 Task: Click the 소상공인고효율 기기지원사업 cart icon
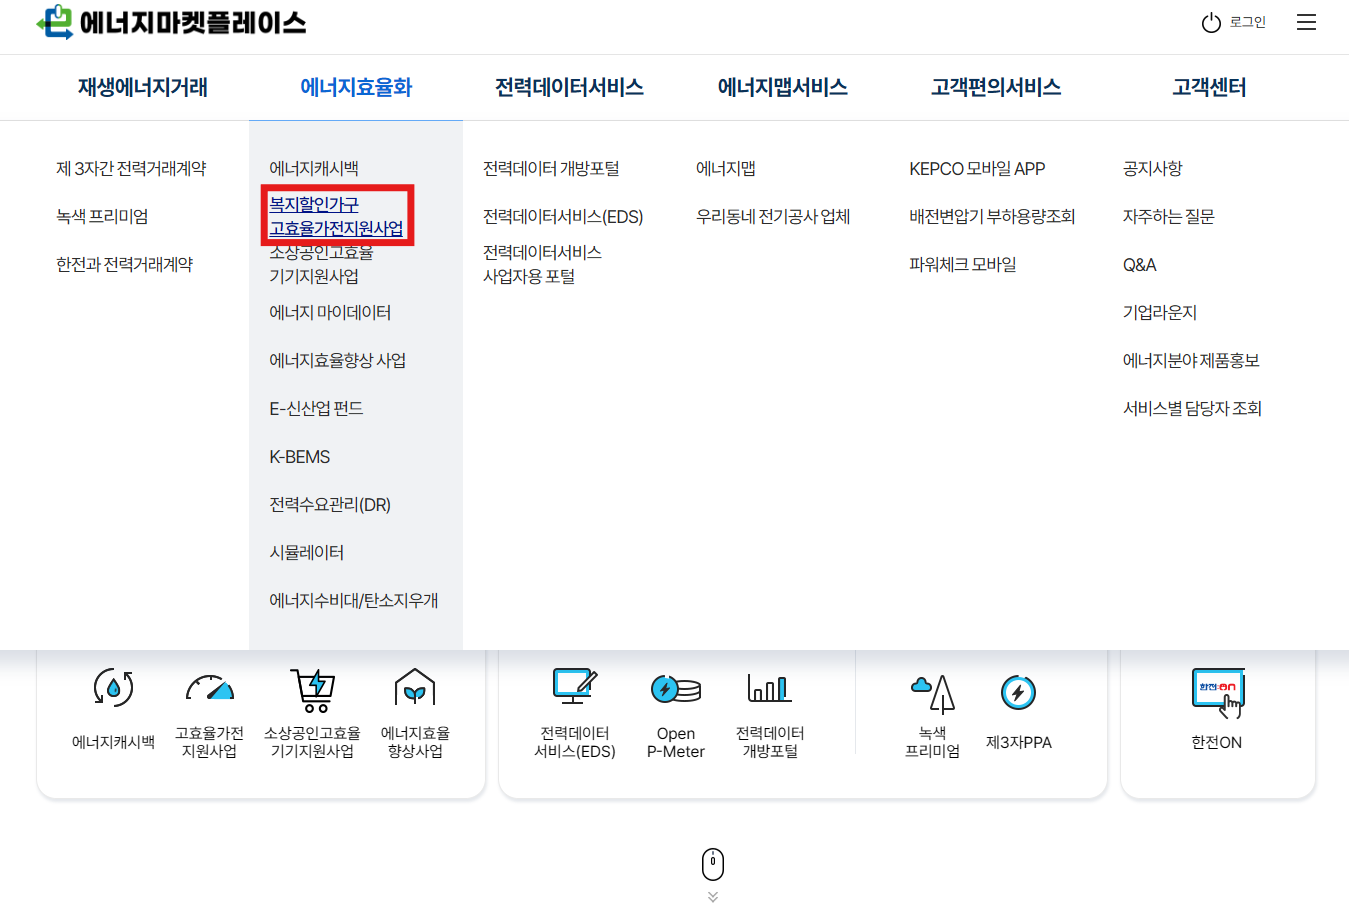(x=313, y=690)
